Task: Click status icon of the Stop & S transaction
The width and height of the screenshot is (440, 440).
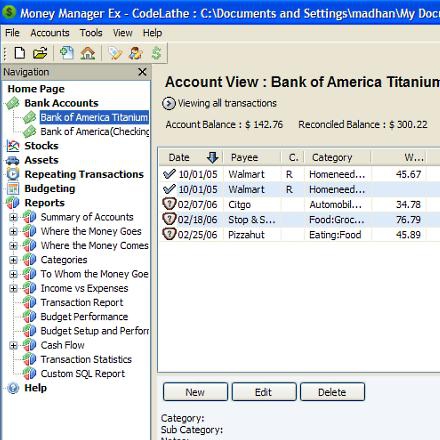Action: pos(169,219)
